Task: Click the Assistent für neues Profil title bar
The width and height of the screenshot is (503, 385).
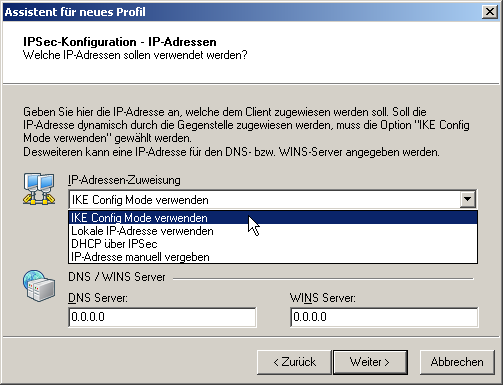Action: tap(242, 12)
